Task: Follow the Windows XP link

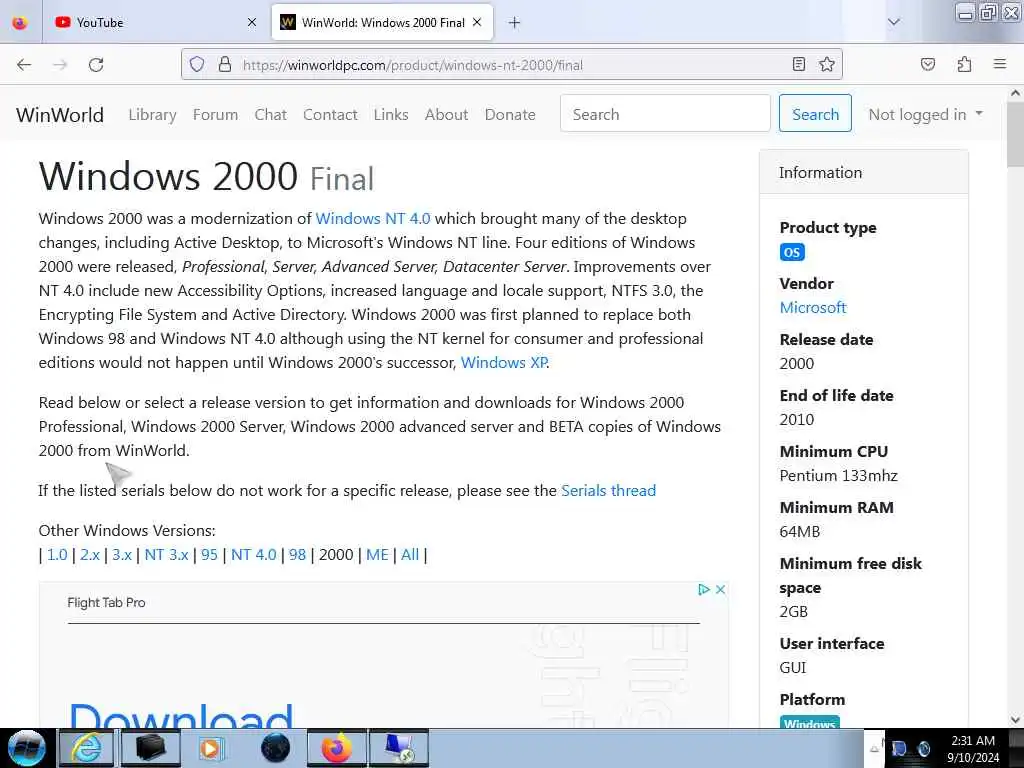Action: (504, 362)
